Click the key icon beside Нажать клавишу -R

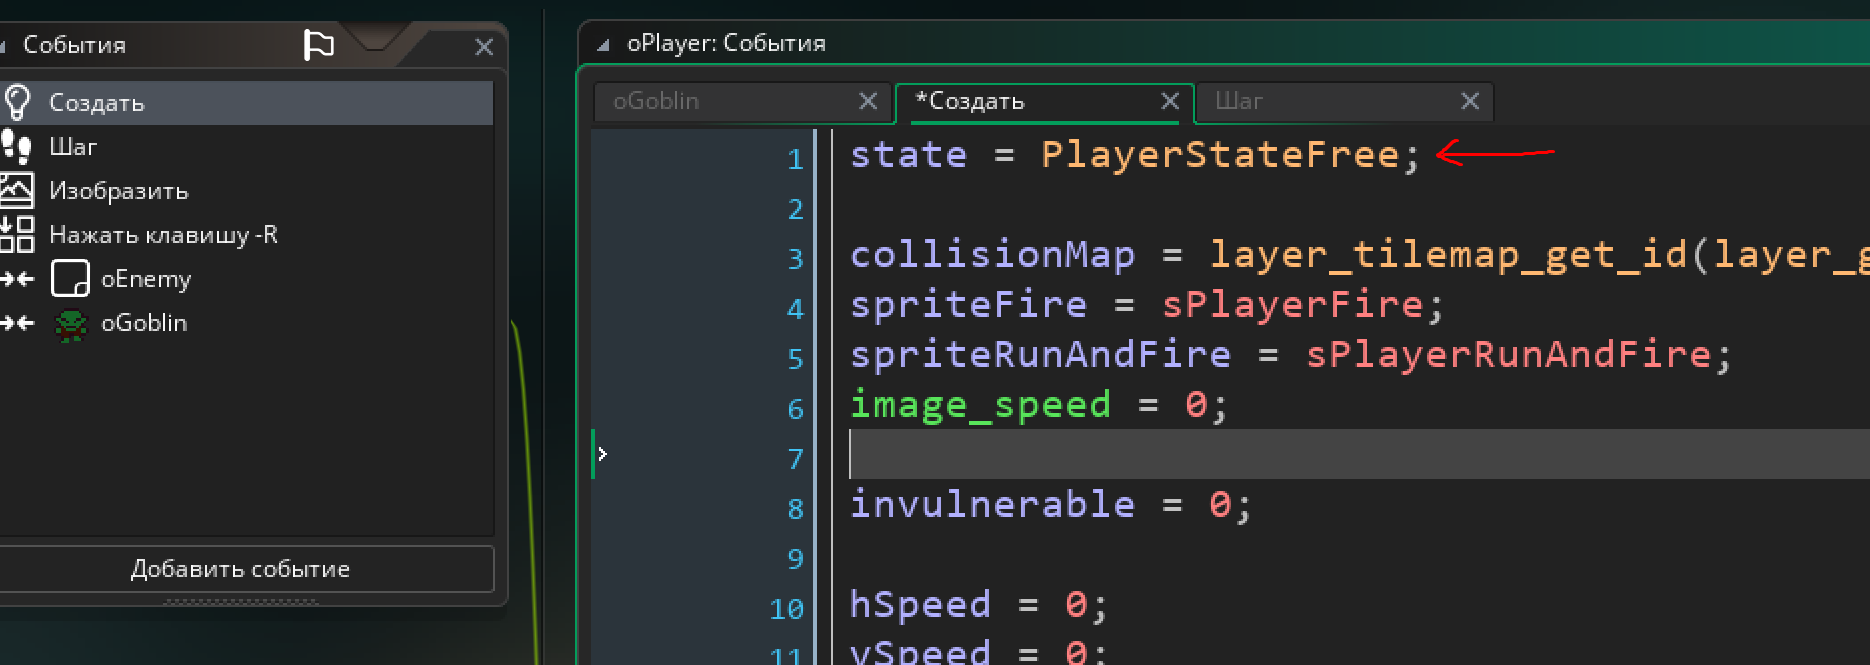pyautogui.click(x=17, y=234)
